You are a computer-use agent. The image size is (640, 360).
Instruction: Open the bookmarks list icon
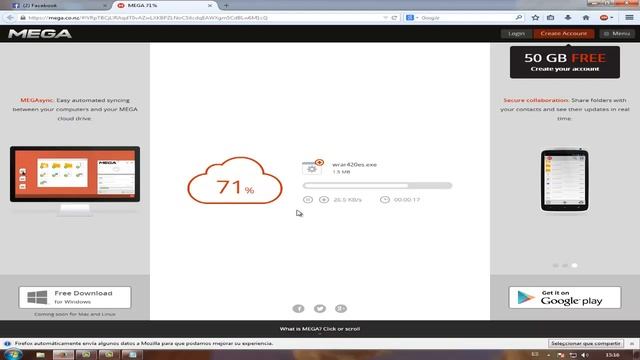pyautogui.click(x=551, y=18)
